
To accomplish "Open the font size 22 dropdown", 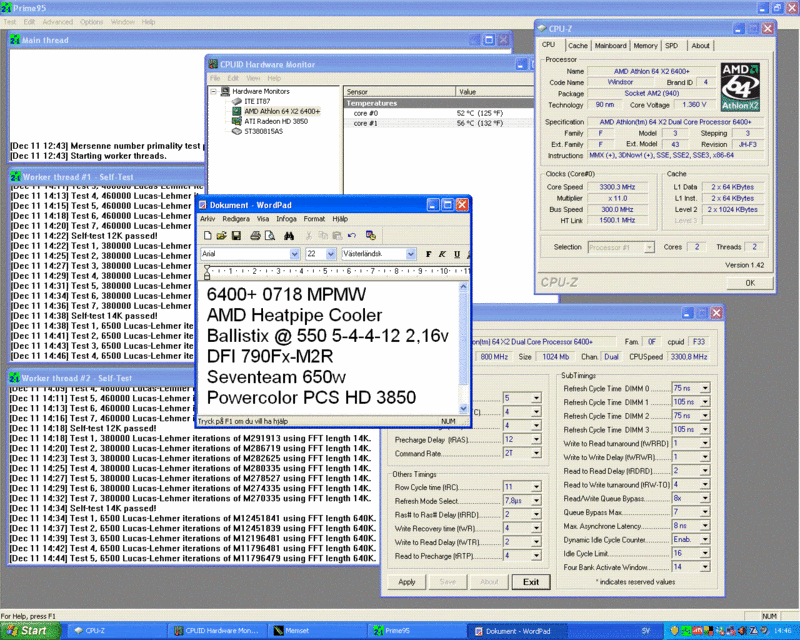I will tap(331, 254).
